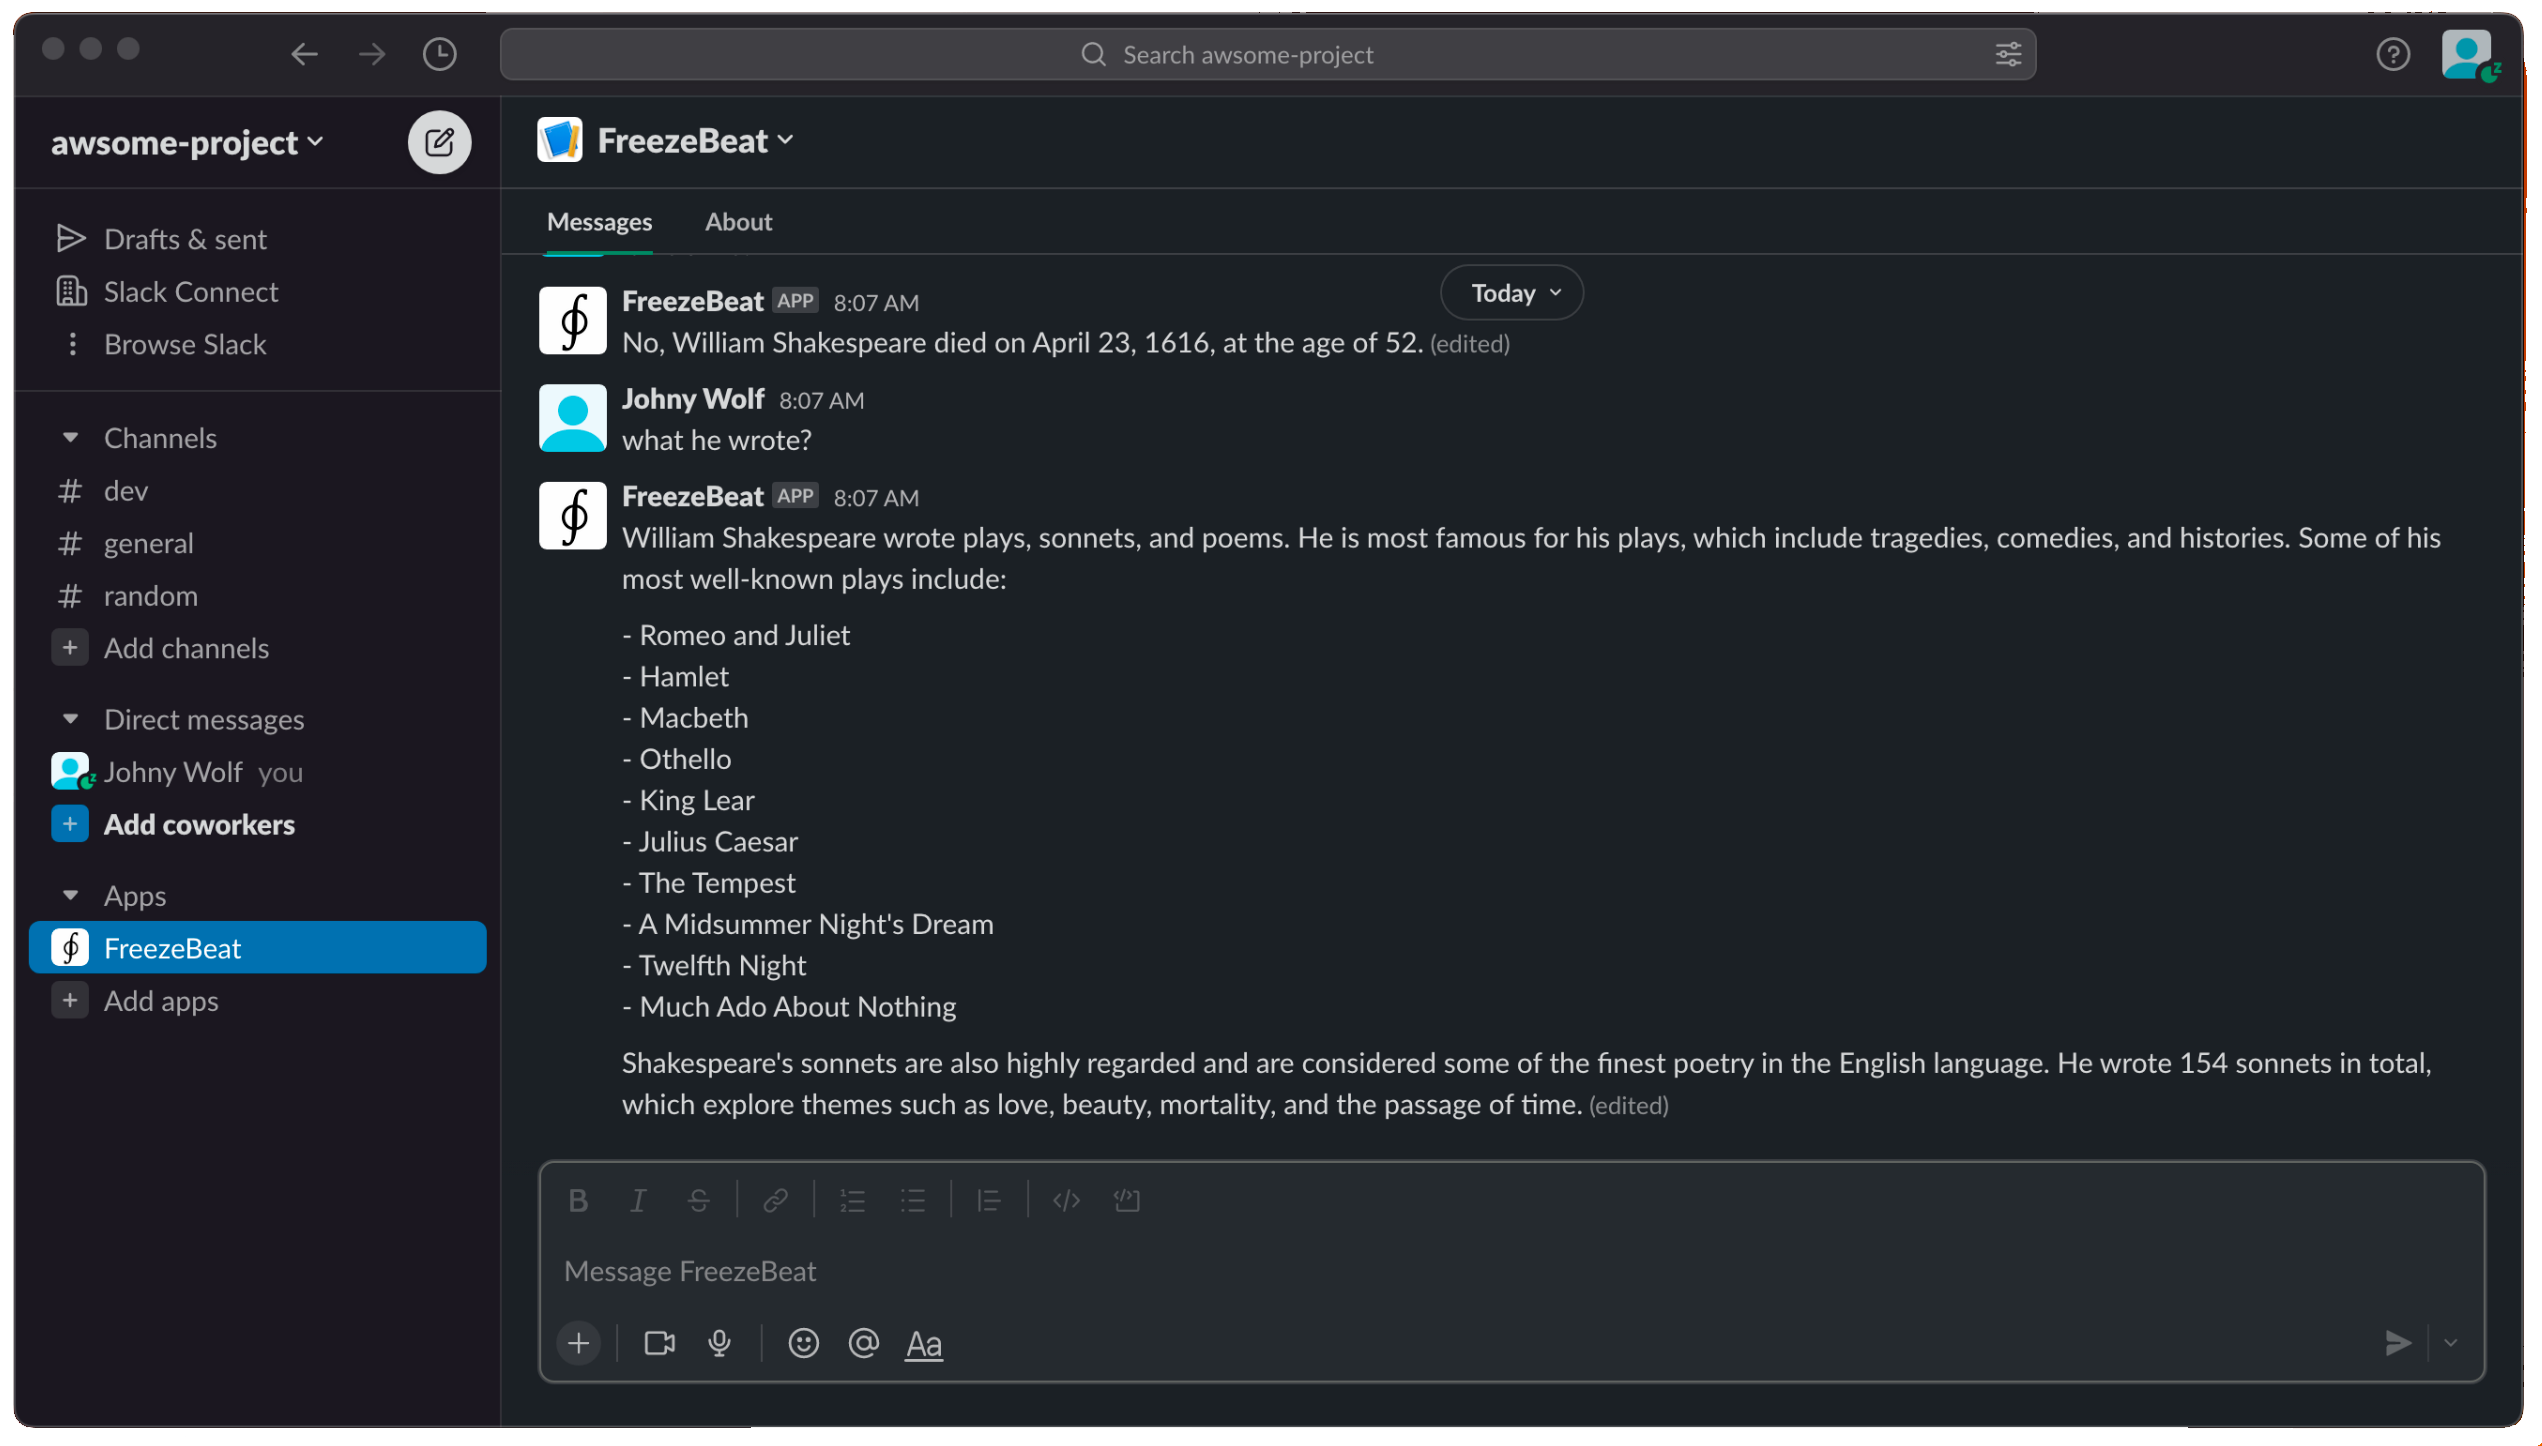This screenshot has width=2542, height=1446.
Task: Click the compose new message icon
Action: 439,142
